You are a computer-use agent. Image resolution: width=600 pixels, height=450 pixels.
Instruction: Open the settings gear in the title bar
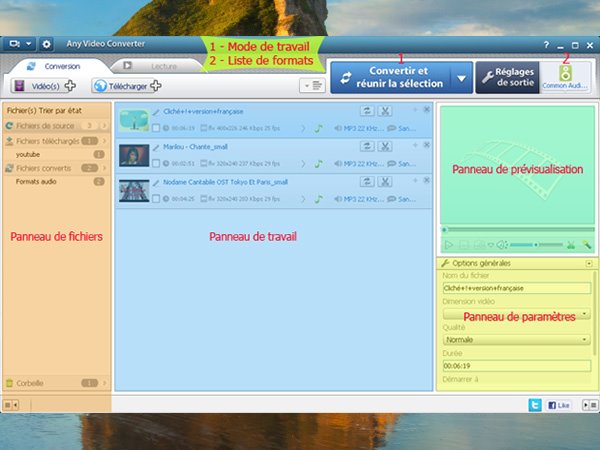(x=46, y=45)
